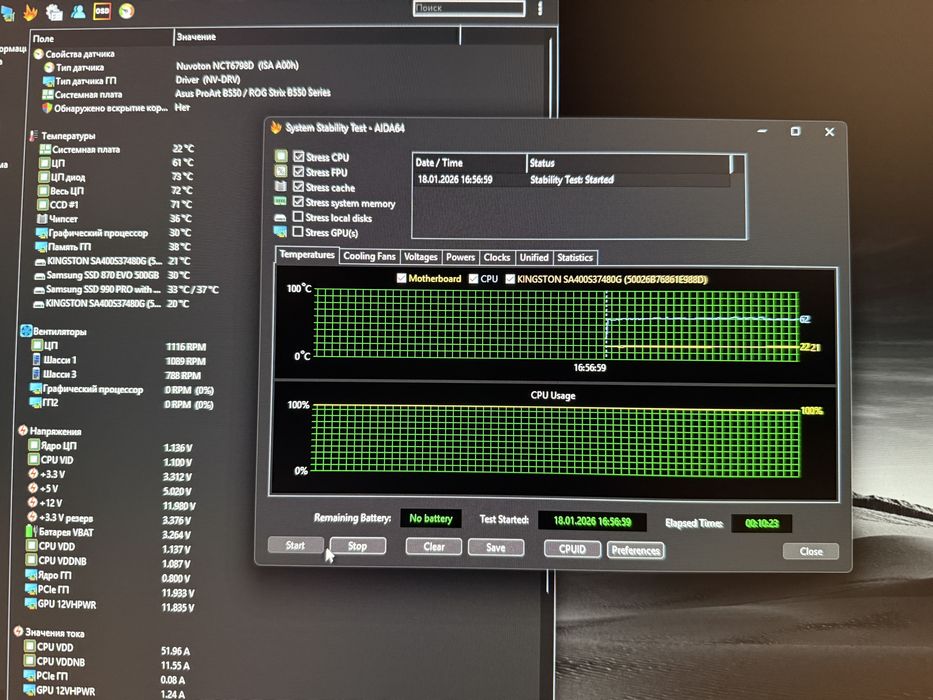Click the GPU 12VHPWR voltage icon

(x=30, y=604)
